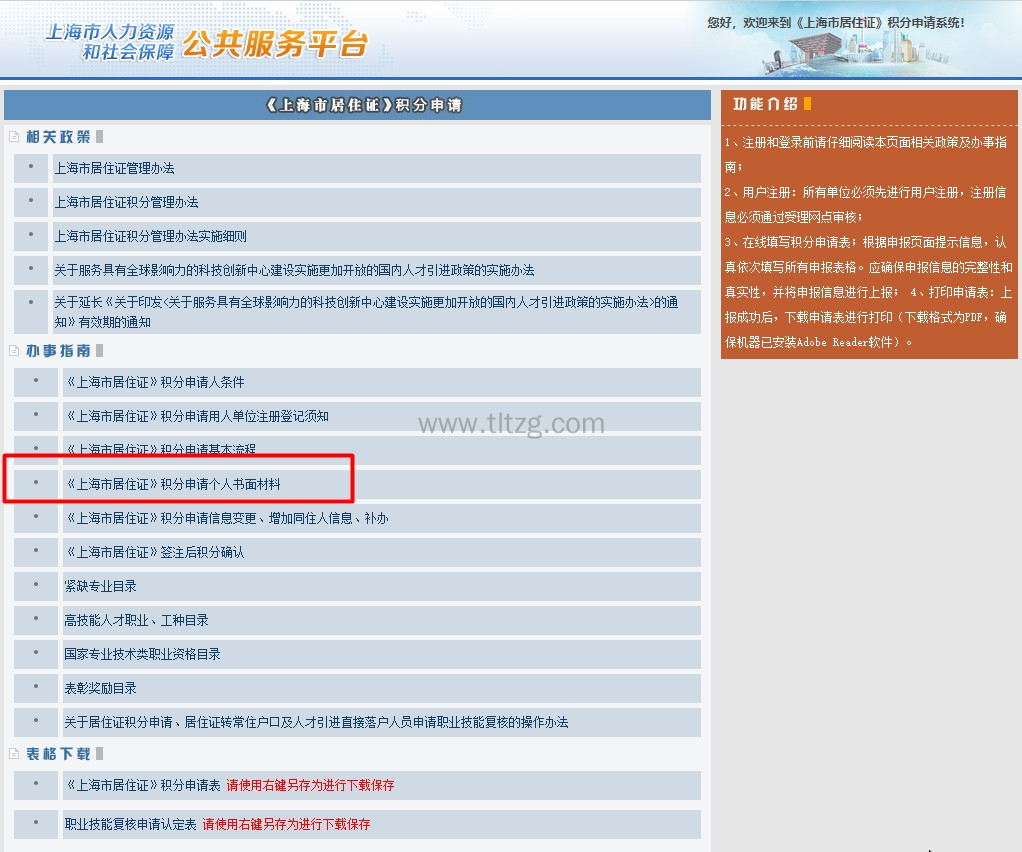Click the 表格下载 section header icon
Image resolution: width=1022 pixels, height=852 pixels.
click(x=14, y=754)
